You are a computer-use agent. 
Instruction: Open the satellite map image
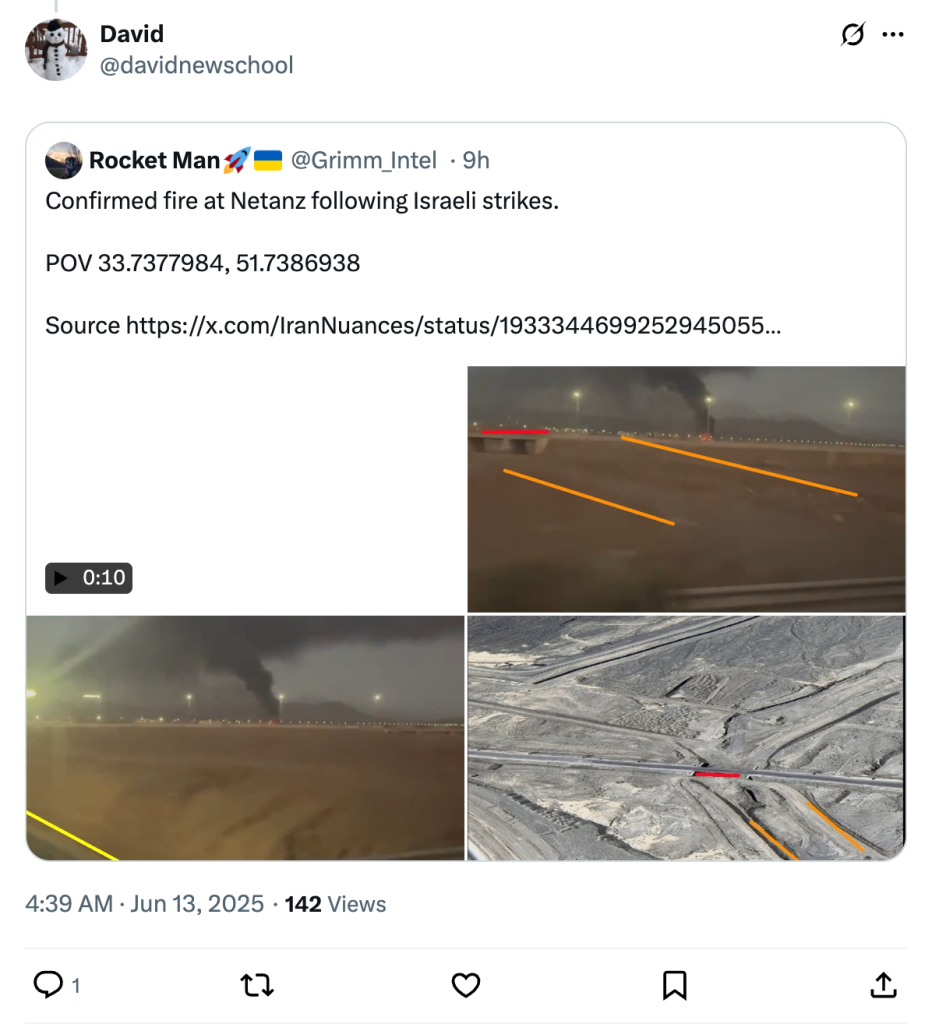click(x=686, y=738)
